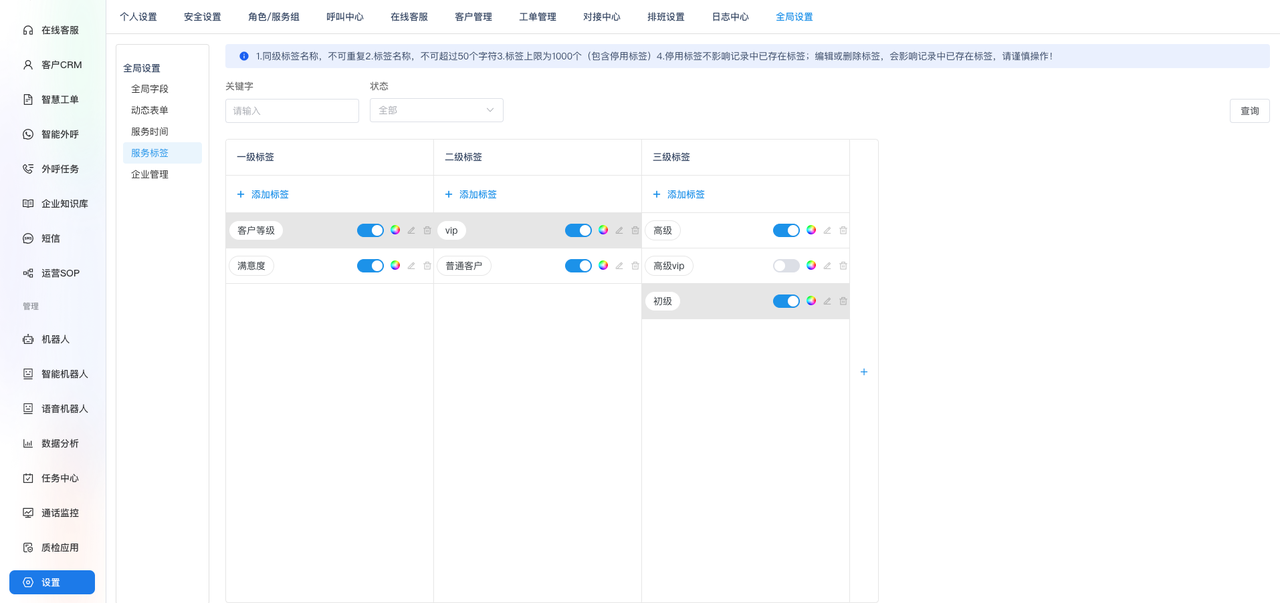This screenshot has height=603, width=1280.
Task: Click the 智能外呼 icon in sidebar
Action: (x=28, y=134)
